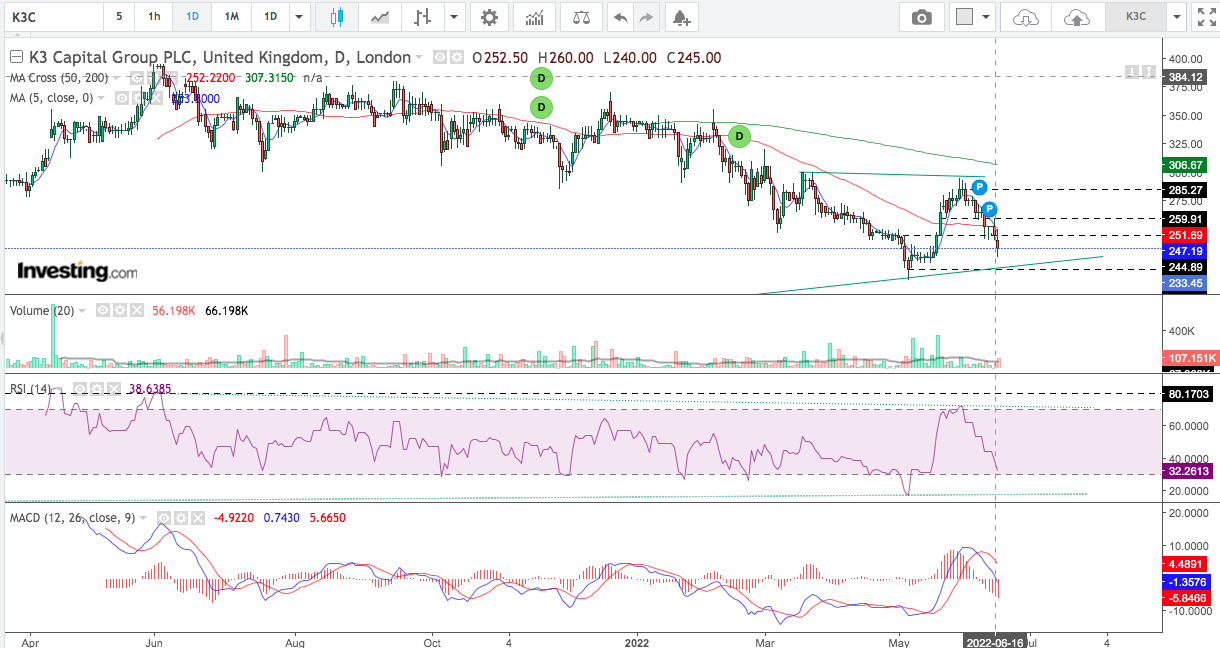The width and height of the screenshot is (1220, 648).
Task: Collapse the chart legend box
Action: 15,57
